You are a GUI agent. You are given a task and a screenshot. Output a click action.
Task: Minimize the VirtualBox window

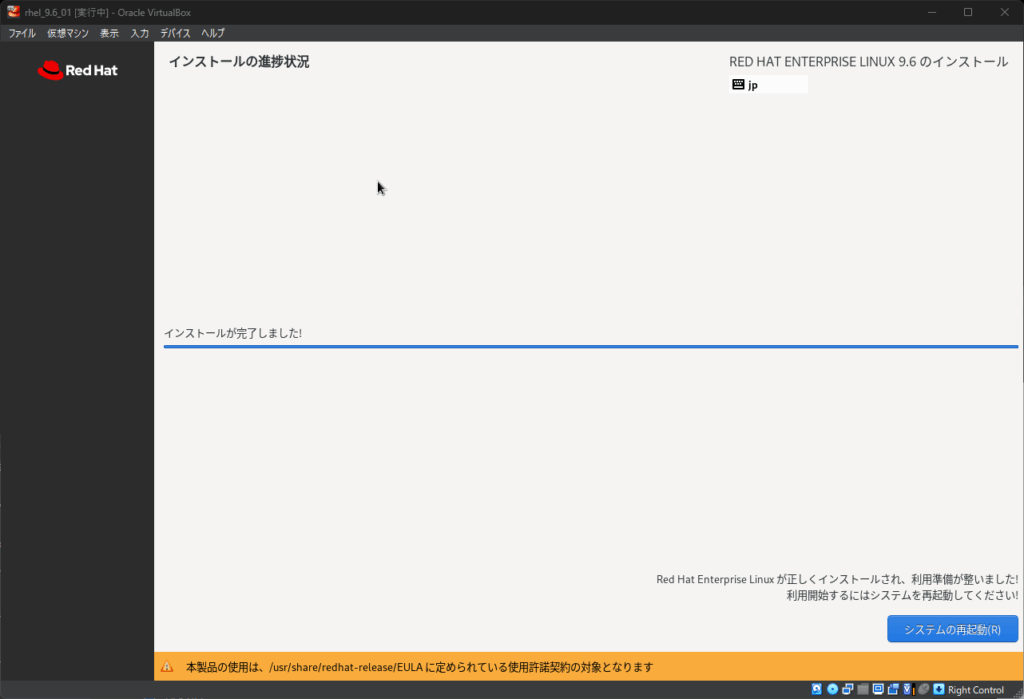coord(932,12)
